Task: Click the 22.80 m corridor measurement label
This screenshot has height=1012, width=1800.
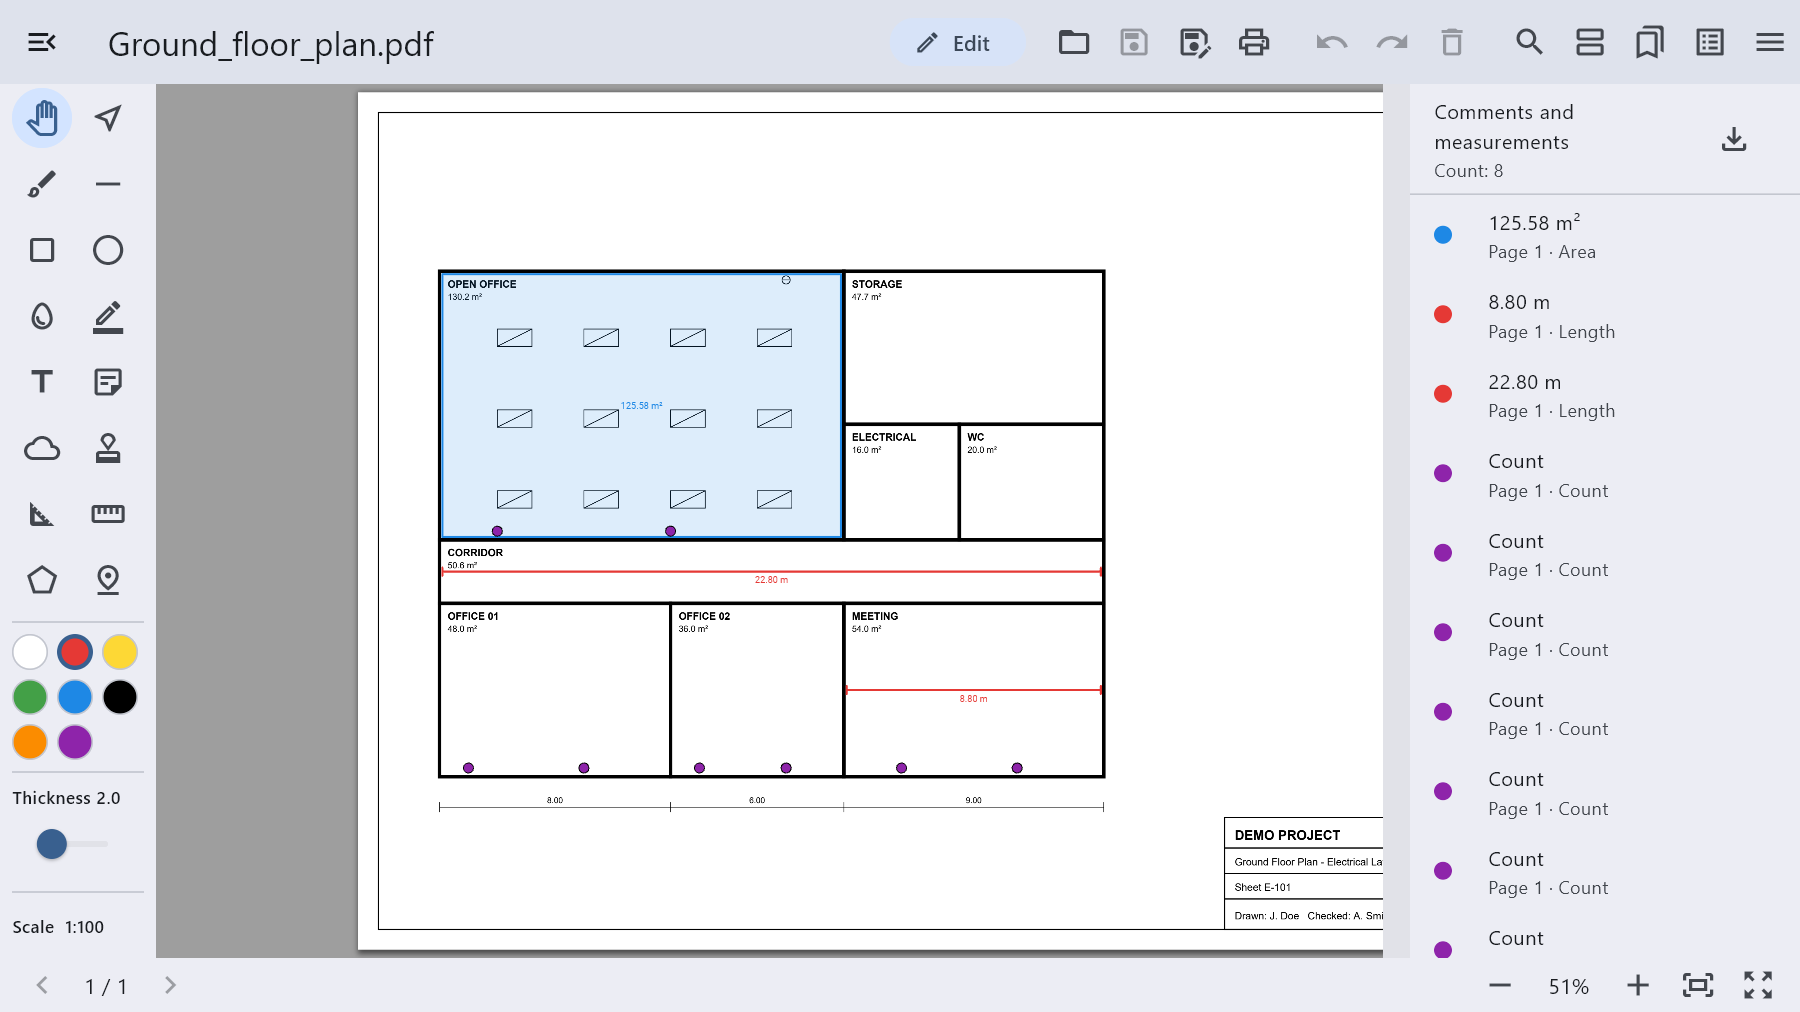Action: click(x=771, y=580)
